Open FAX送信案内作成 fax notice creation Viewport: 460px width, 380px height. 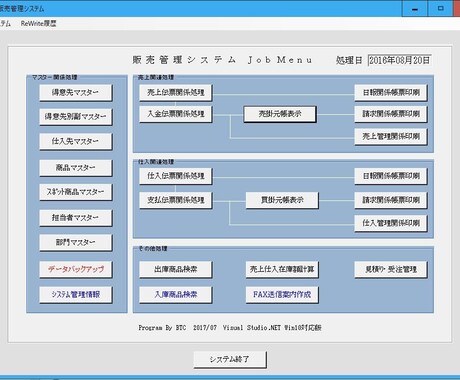282,295
